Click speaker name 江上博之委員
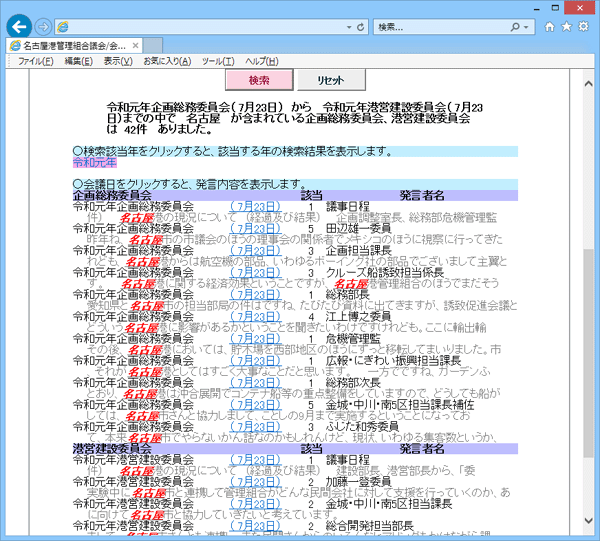This screenshot has width=600, height=541. click(359, 317)
